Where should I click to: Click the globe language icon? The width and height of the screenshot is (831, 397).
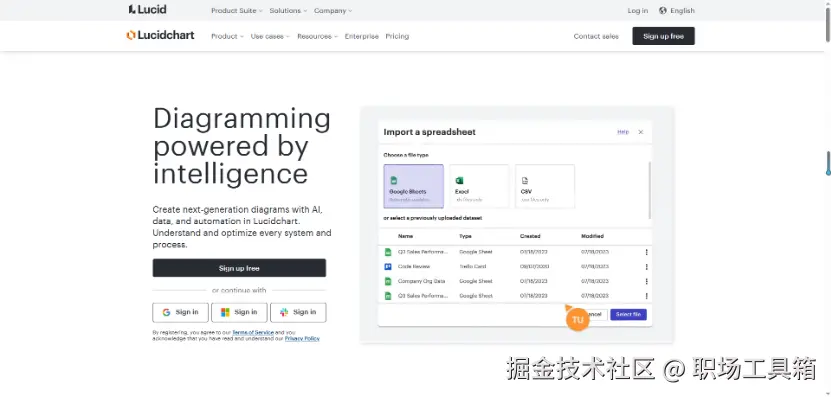662,11
